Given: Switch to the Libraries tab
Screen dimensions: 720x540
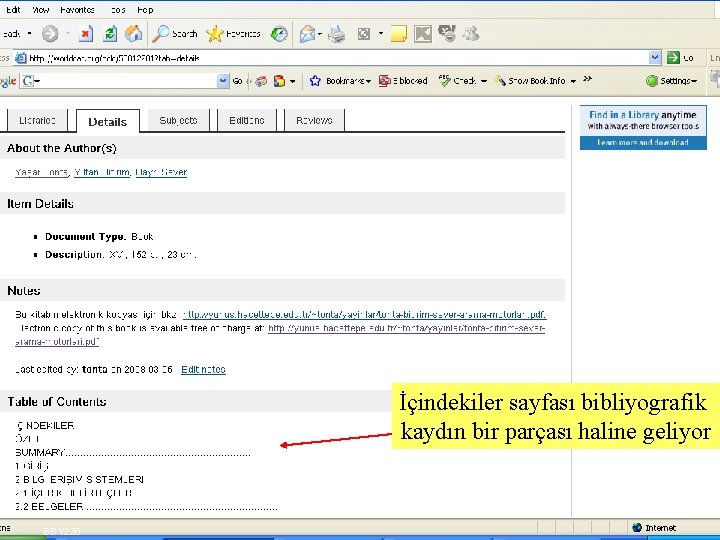Looking at the screenshot, I should pyautogui.click(x=37, y=120).
